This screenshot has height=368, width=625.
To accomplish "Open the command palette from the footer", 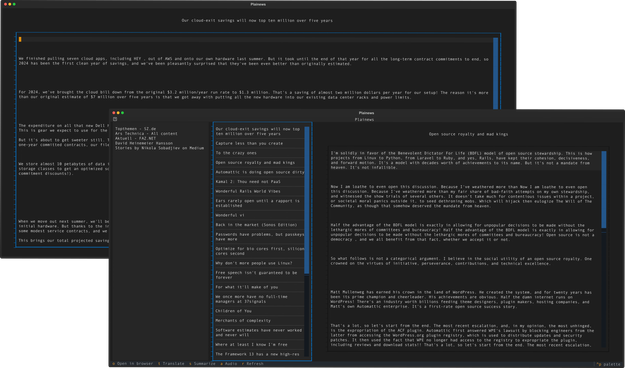I will click(609, 364).
